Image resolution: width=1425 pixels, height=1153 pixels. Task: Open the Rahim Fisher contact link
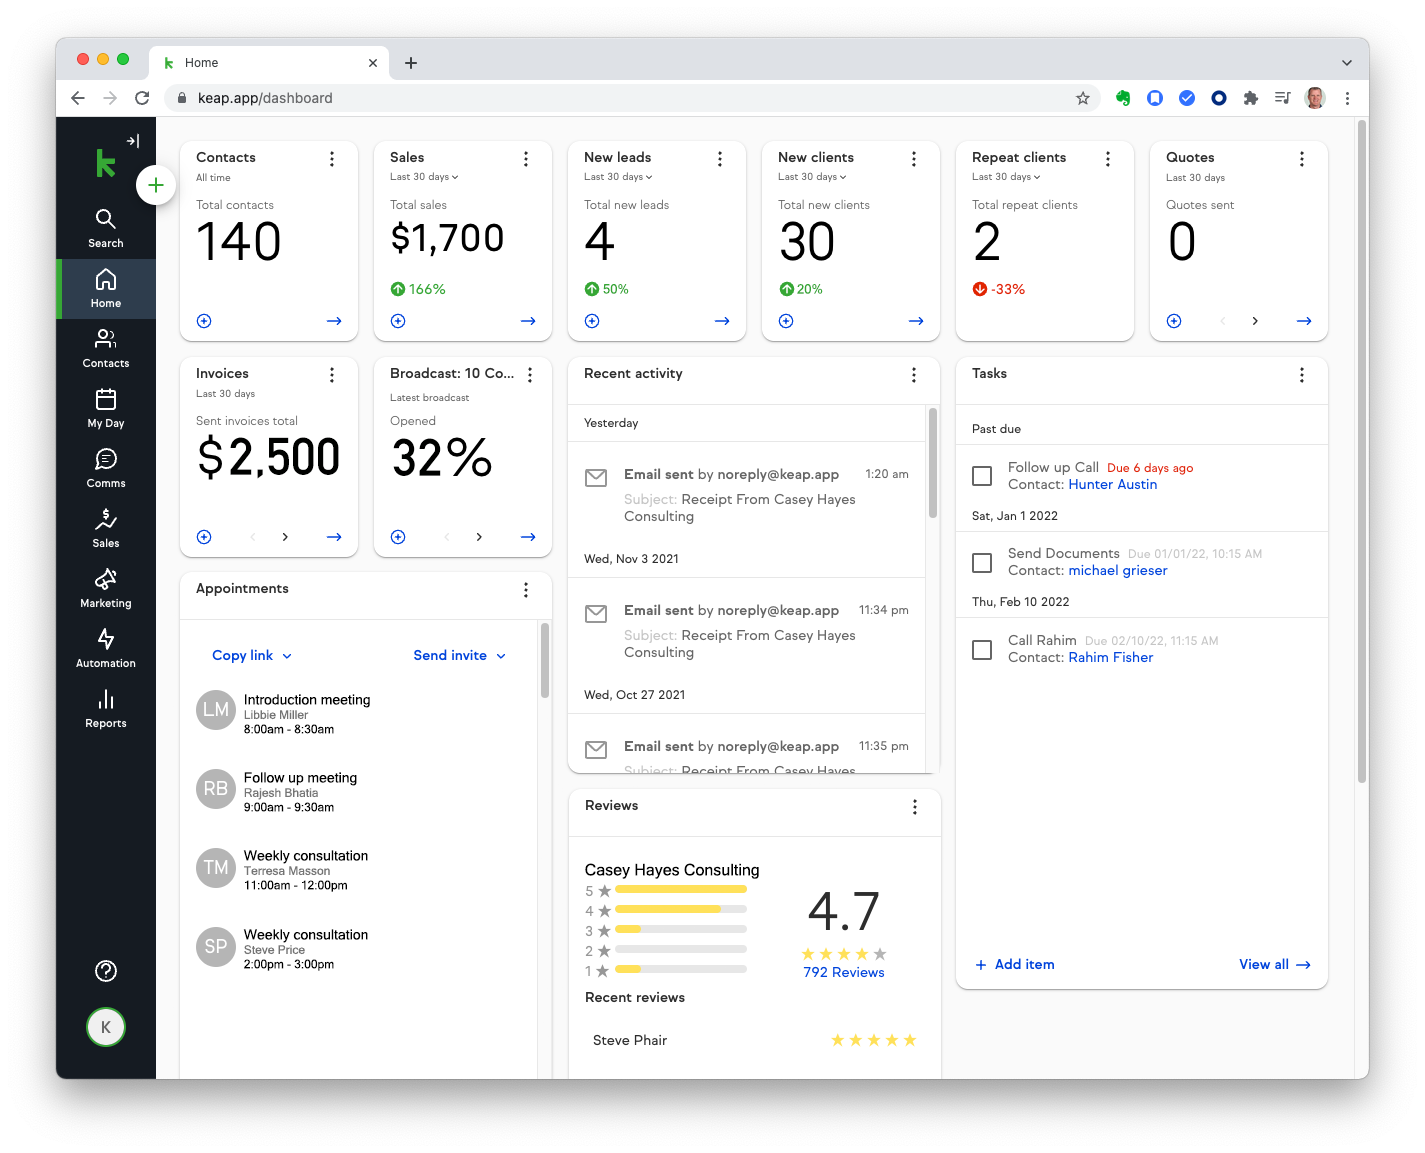coord(1111,658)
